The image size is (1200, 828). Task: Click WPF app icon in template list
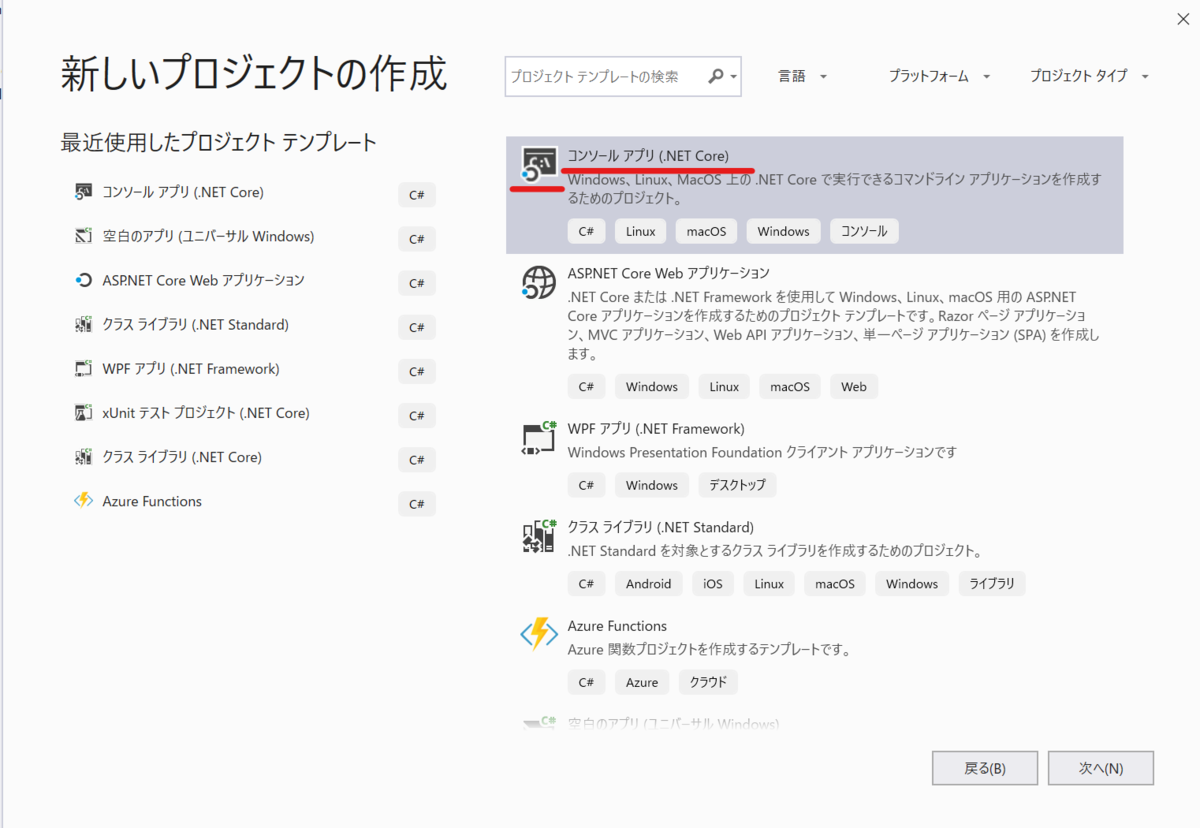538,438
